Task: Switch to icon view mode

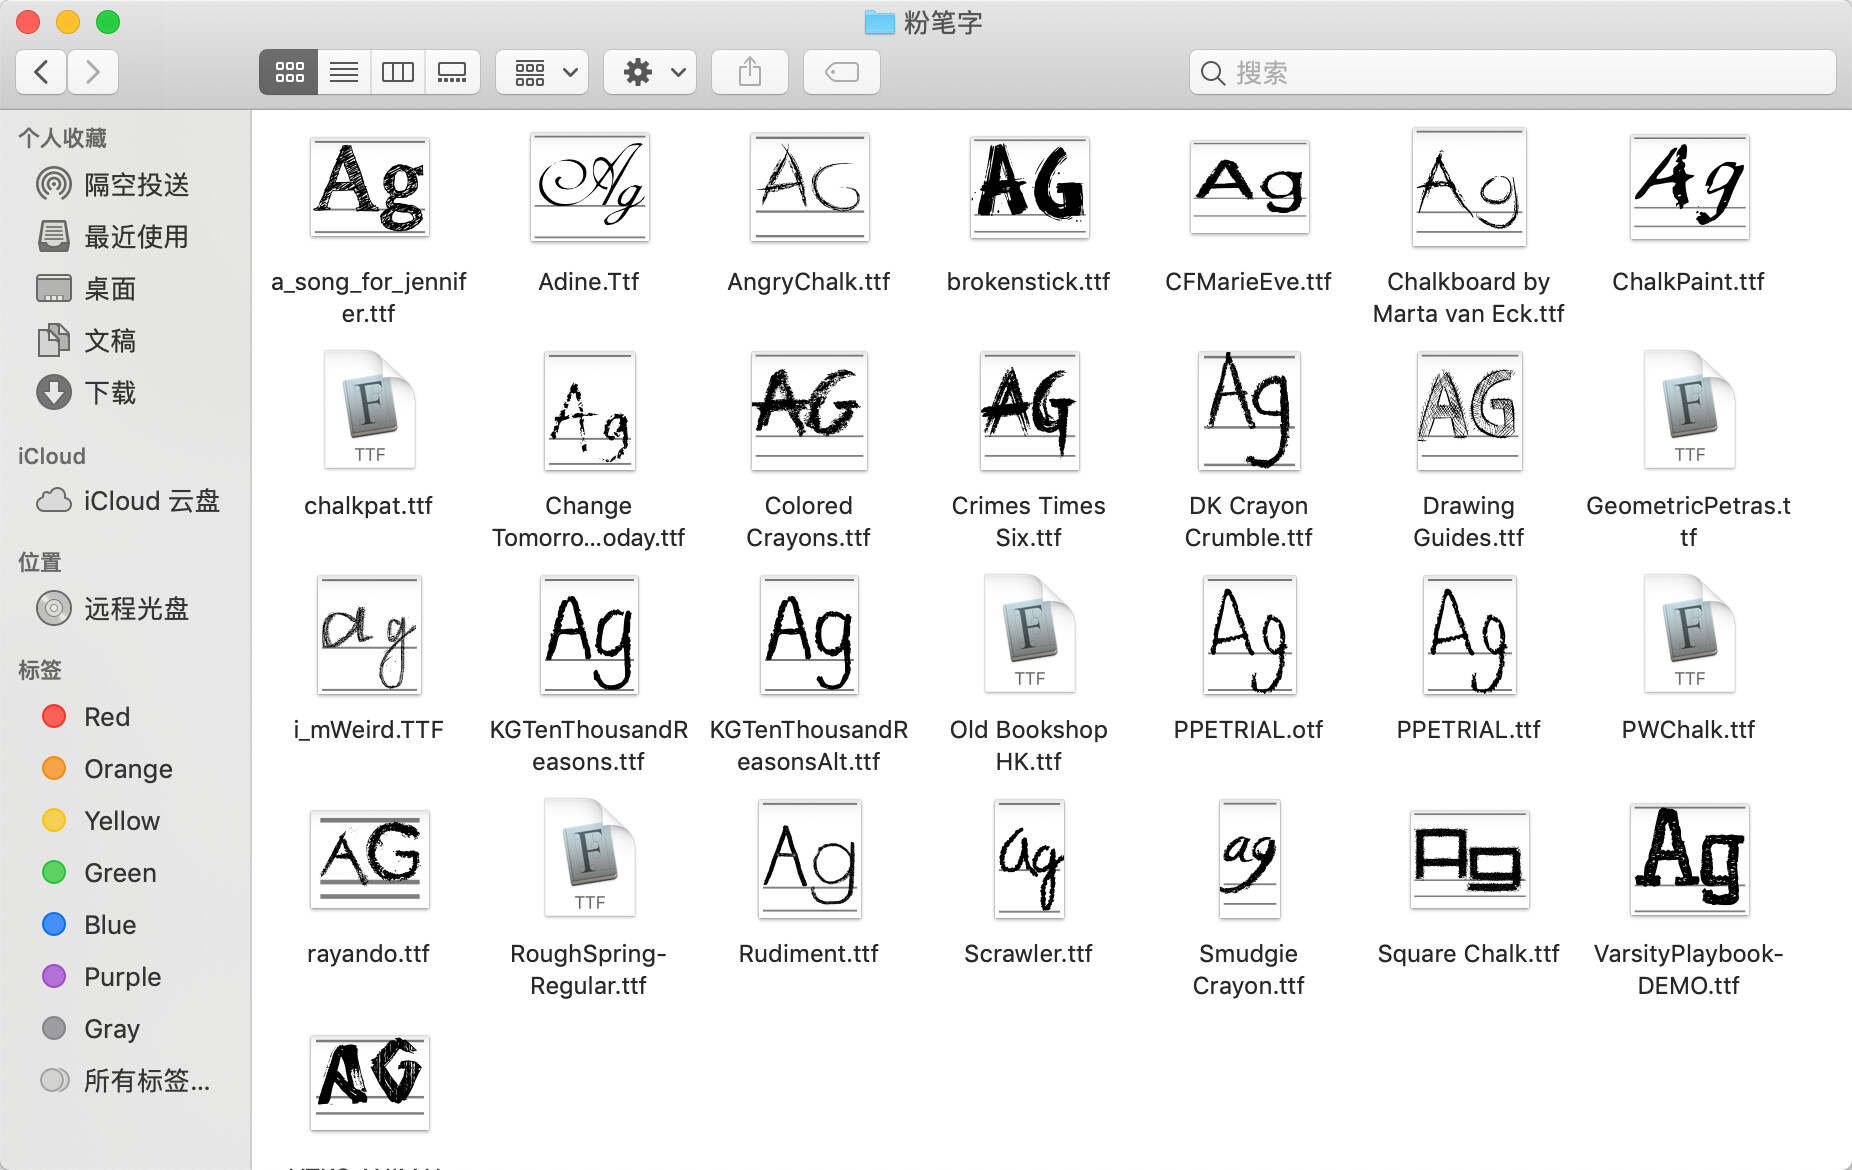Action: 289,72
